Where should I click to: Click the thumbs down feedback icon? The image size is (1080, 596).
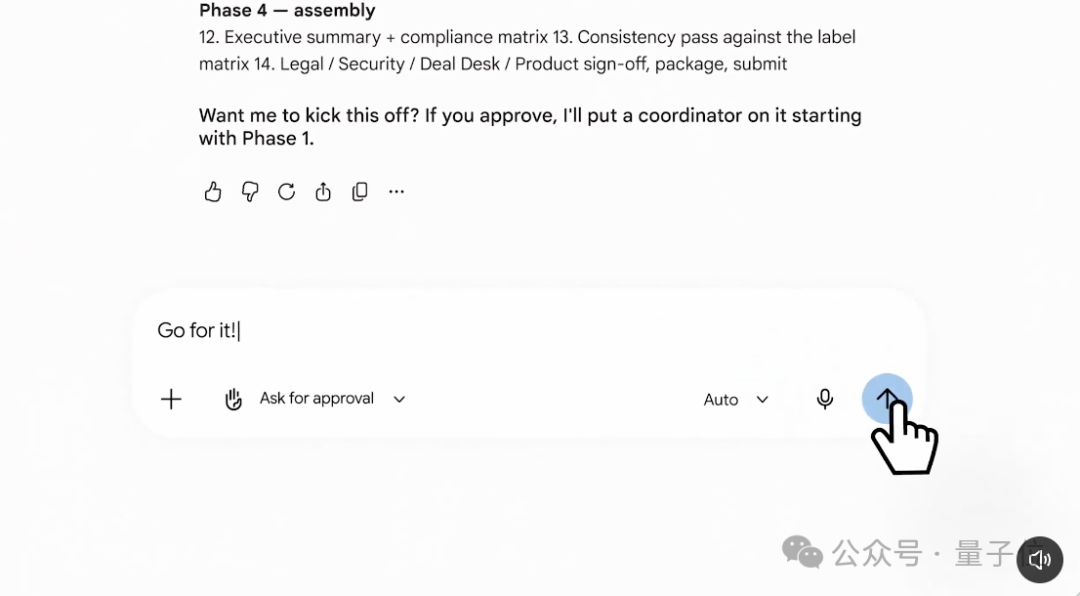[x=249, y=192]
